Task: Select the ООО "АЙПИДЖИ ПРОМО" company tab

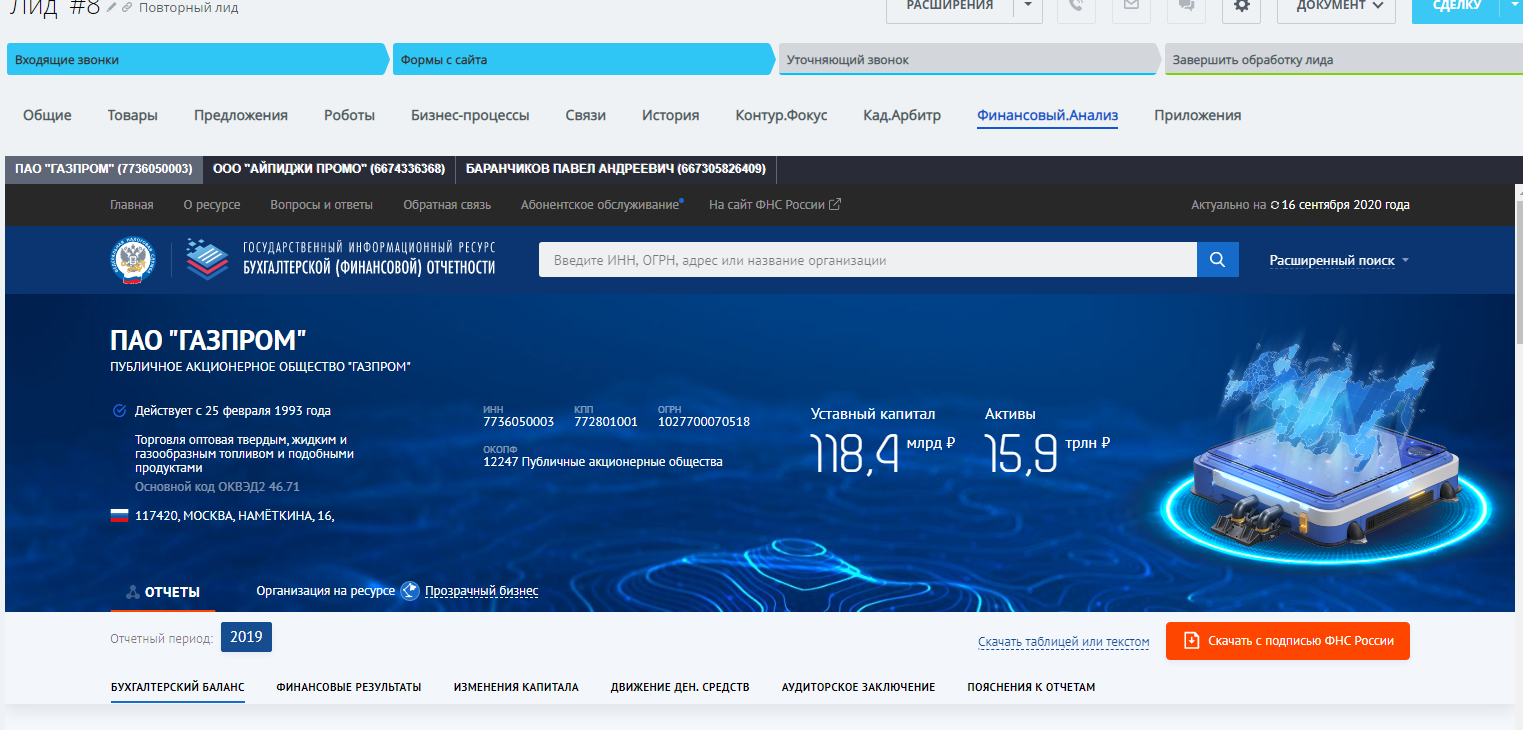Action: click(329, 169)
